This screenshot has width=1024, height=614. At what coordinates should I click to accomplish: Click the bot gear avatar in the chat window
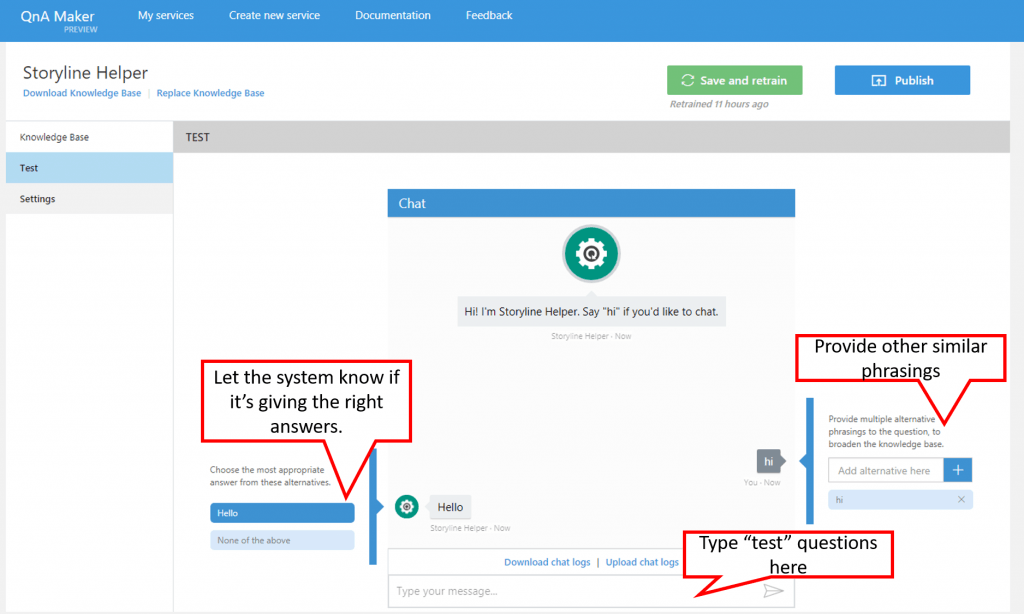[x=591, y=255]
